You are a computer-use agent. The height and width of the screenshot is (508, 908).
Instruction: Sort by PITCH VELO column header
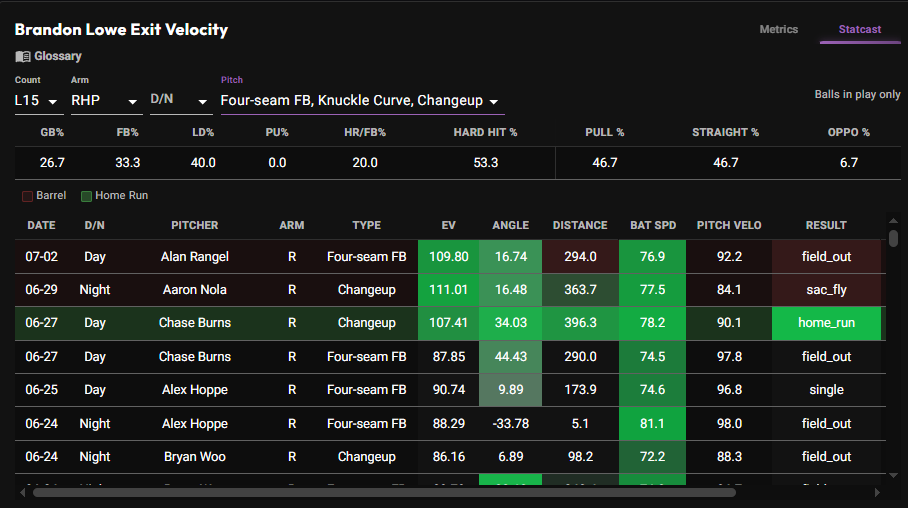point(728,225)
